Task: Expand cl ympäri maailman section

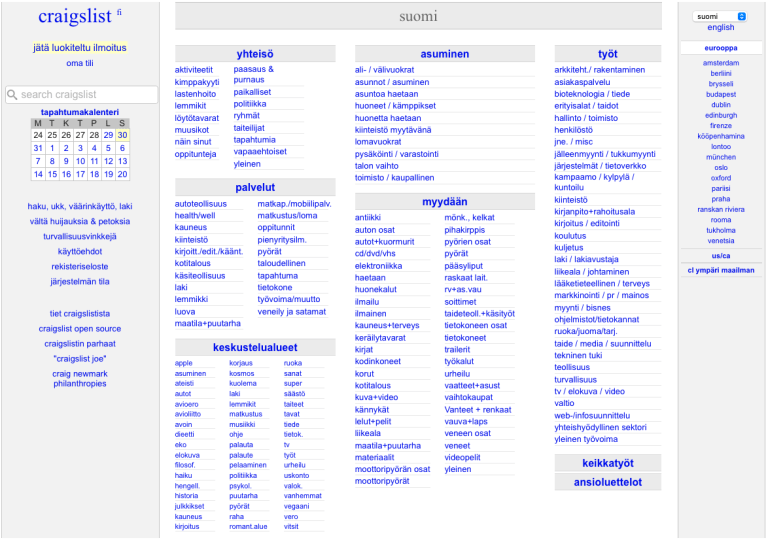Action: tap(720, 270)
